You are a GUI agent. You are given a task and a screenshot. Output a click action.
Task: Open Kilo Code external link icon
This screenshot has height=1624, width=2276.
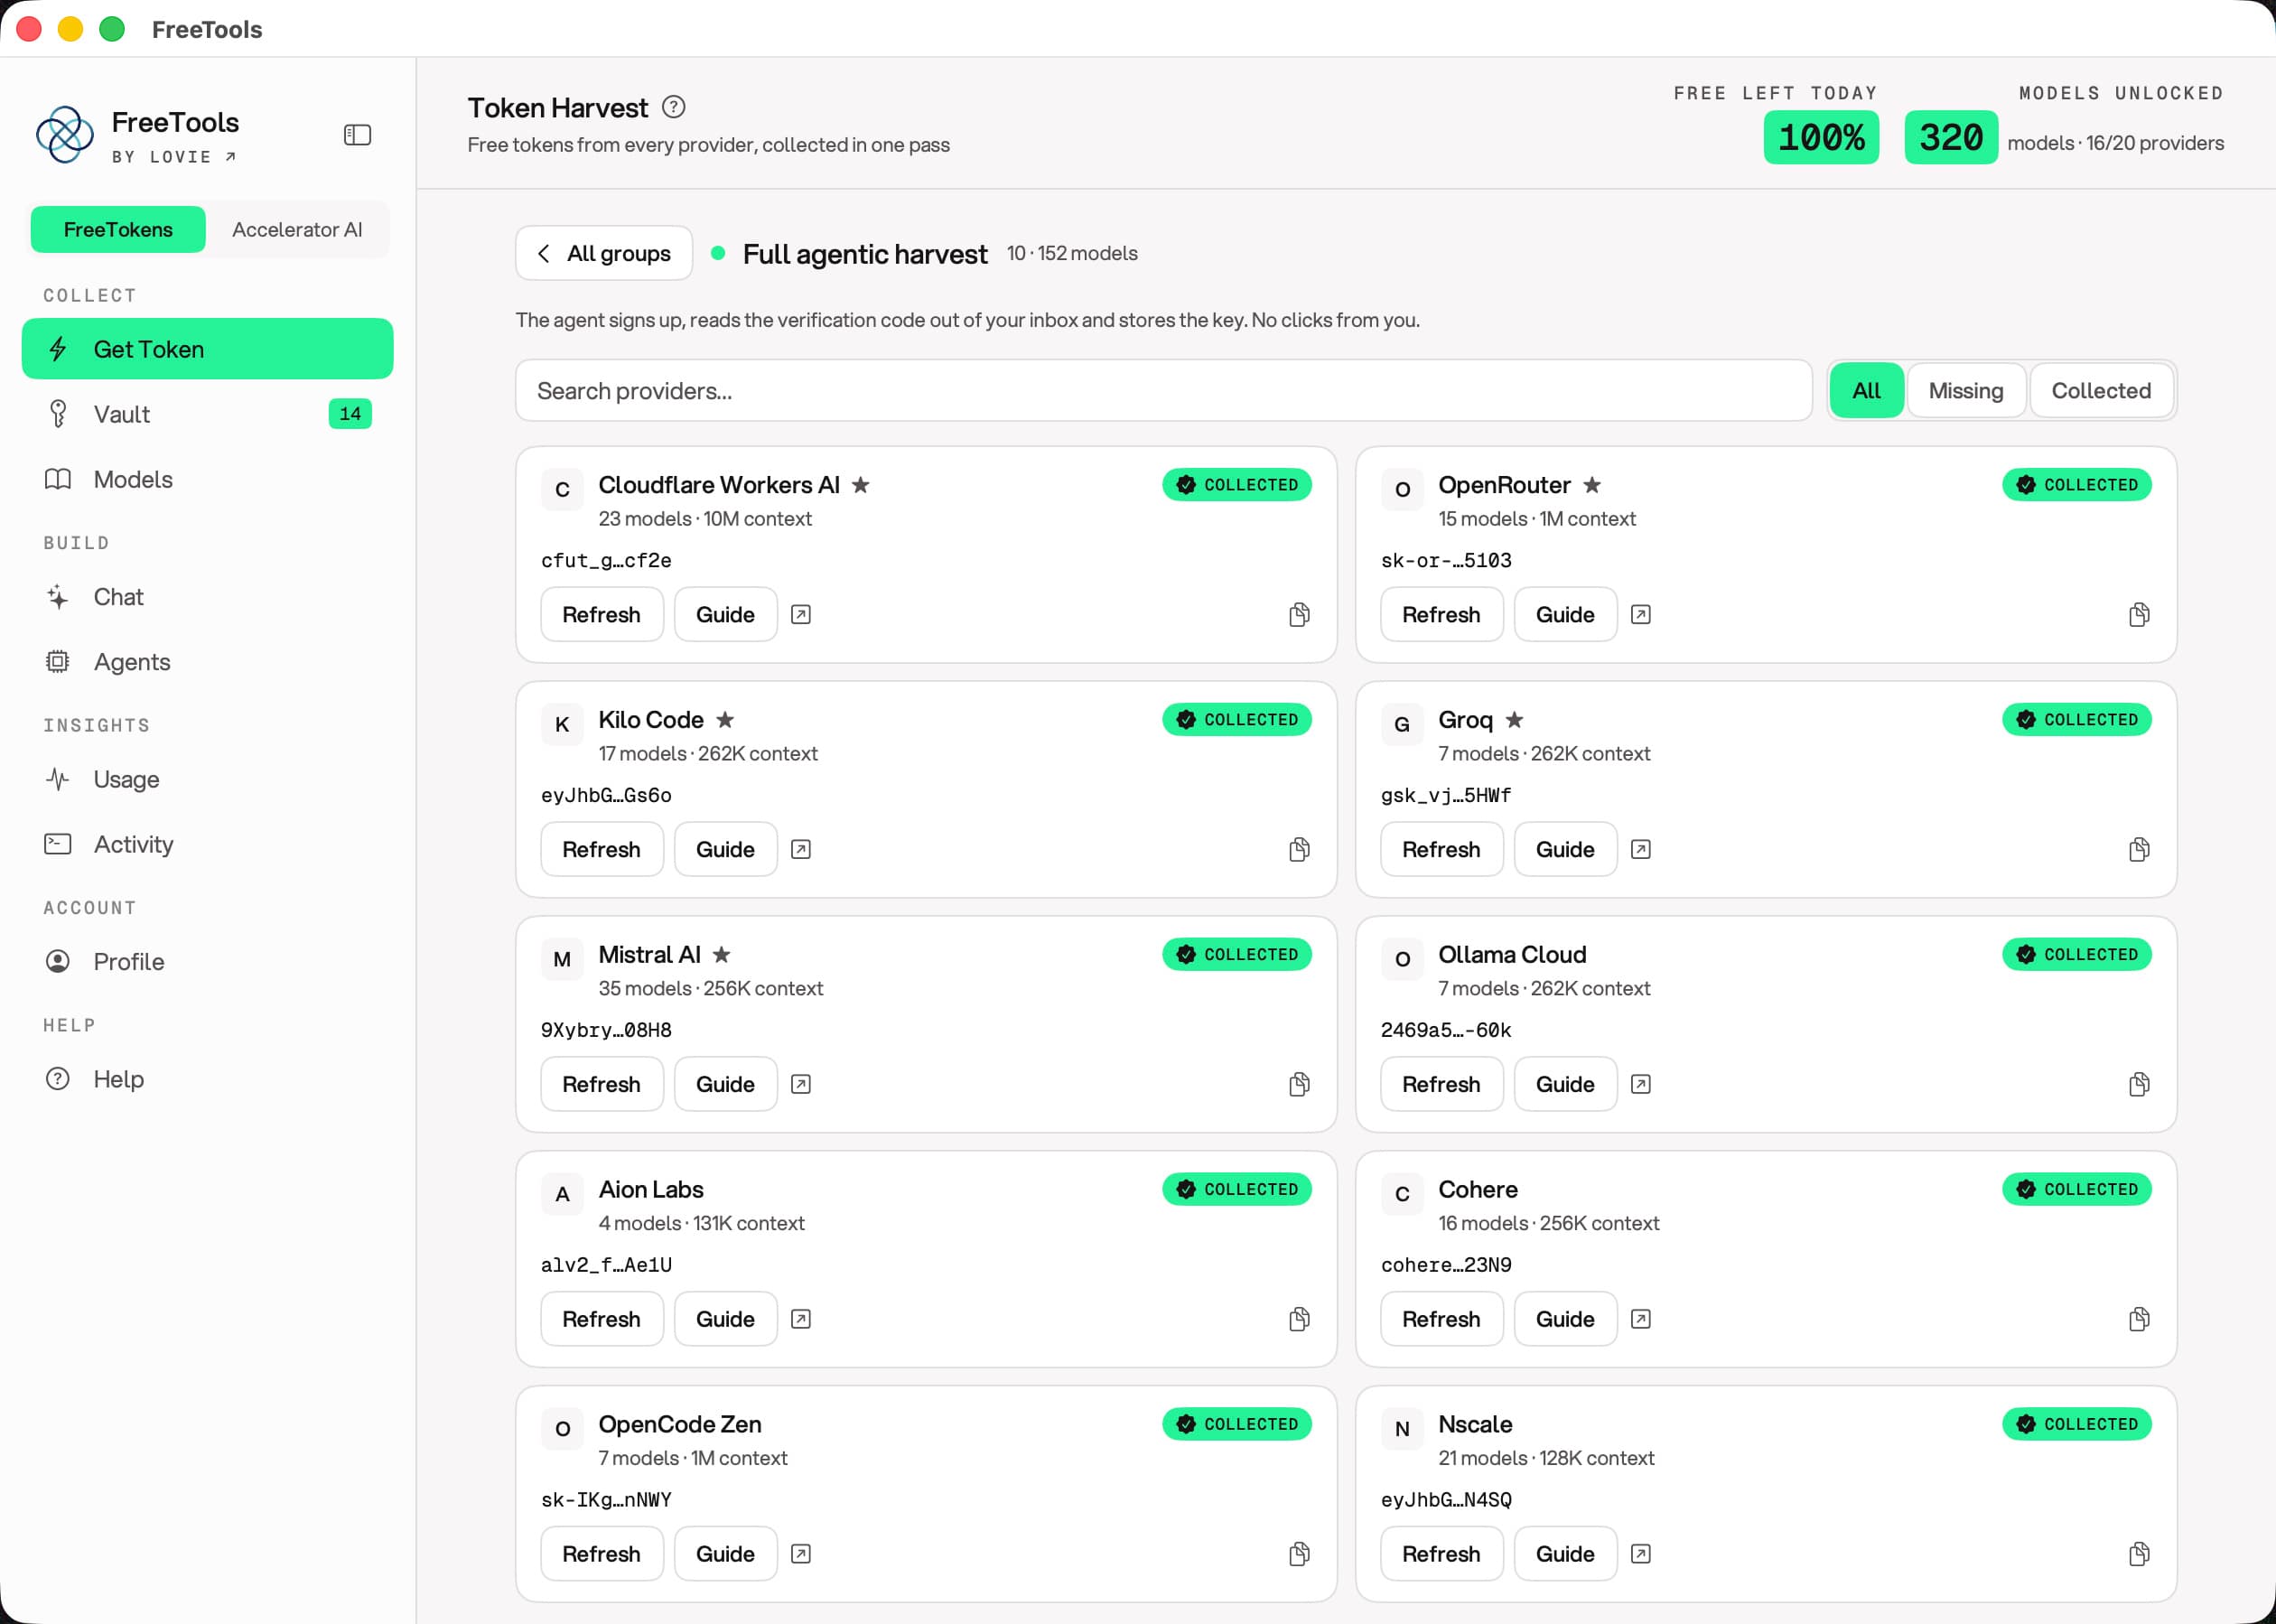click(801, 849)
